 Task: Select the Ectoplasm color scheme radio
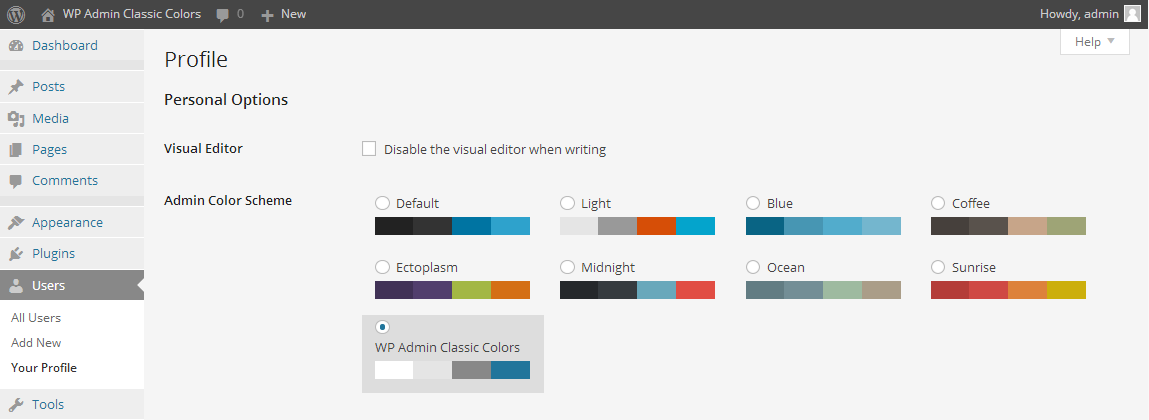click(382, 267)
